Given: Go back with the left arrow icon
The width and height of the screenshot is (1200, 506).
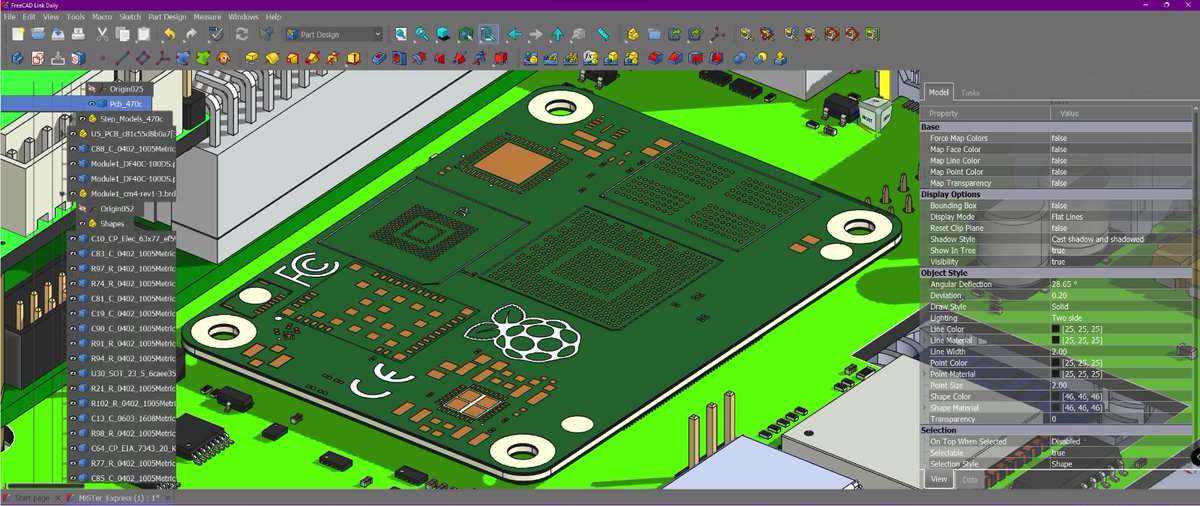Looking at the screenshot, I should click(515, 34).
